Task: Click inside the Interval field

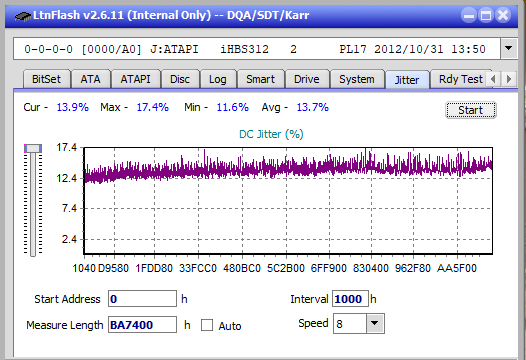Action: pos(350,299)
